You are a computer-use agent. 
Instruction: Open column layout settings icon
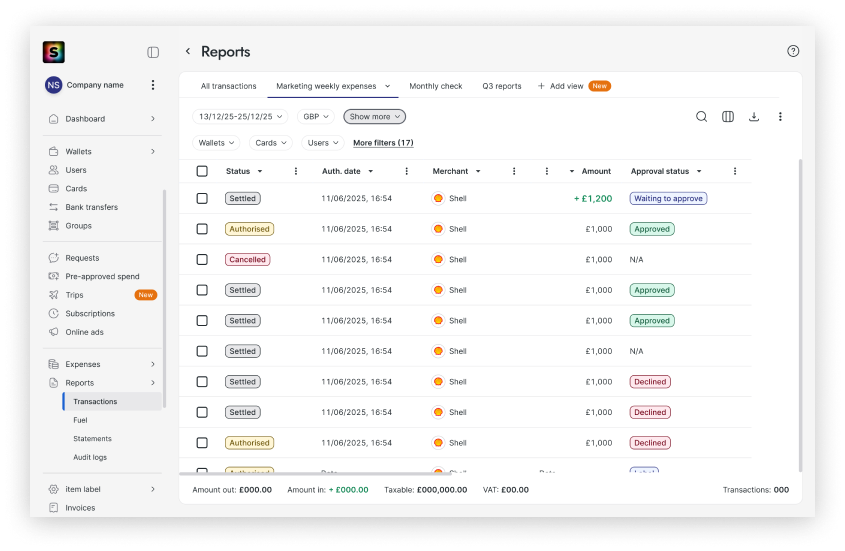[728, 116]
